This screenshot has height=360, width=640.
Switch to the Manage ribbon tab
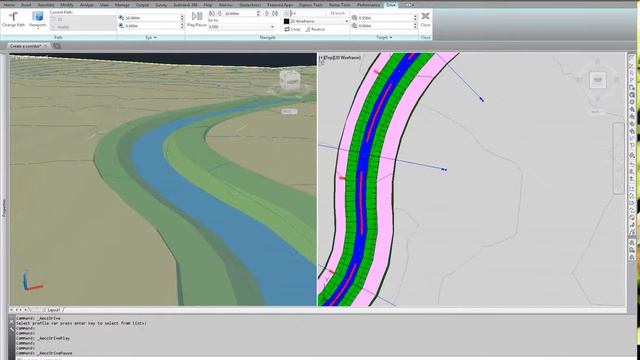tap(122, 5)
